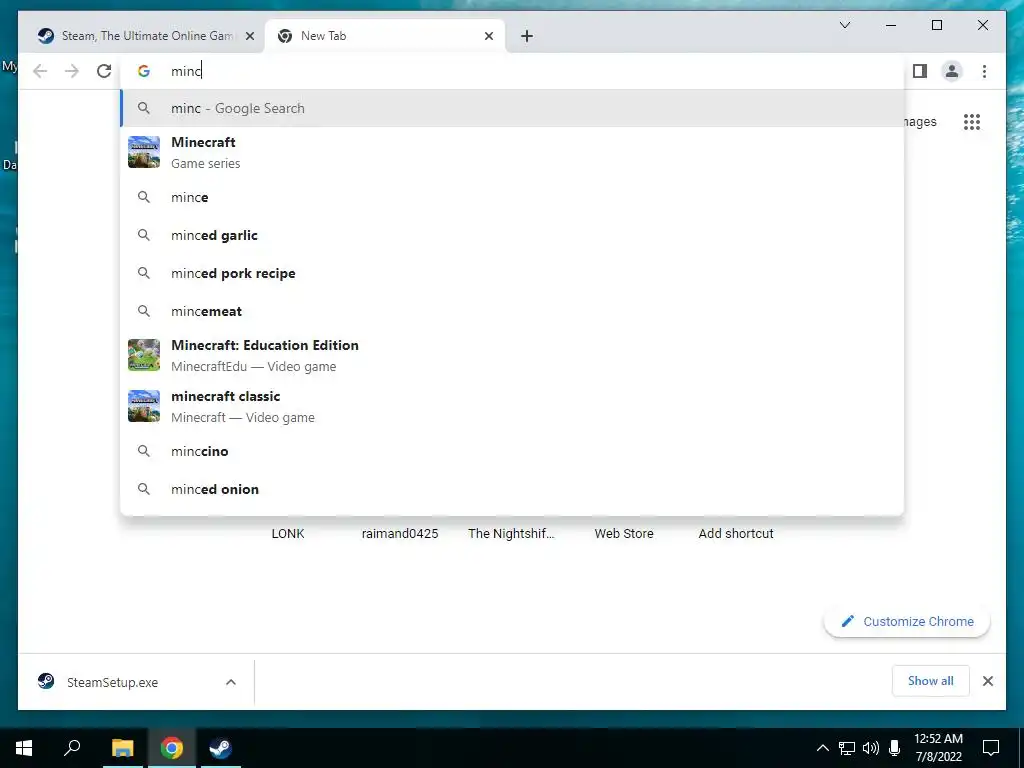The width and height of the screenshot is (1024, 768).
Task: Close the Steam tab
Action: [x=249, y=37]
